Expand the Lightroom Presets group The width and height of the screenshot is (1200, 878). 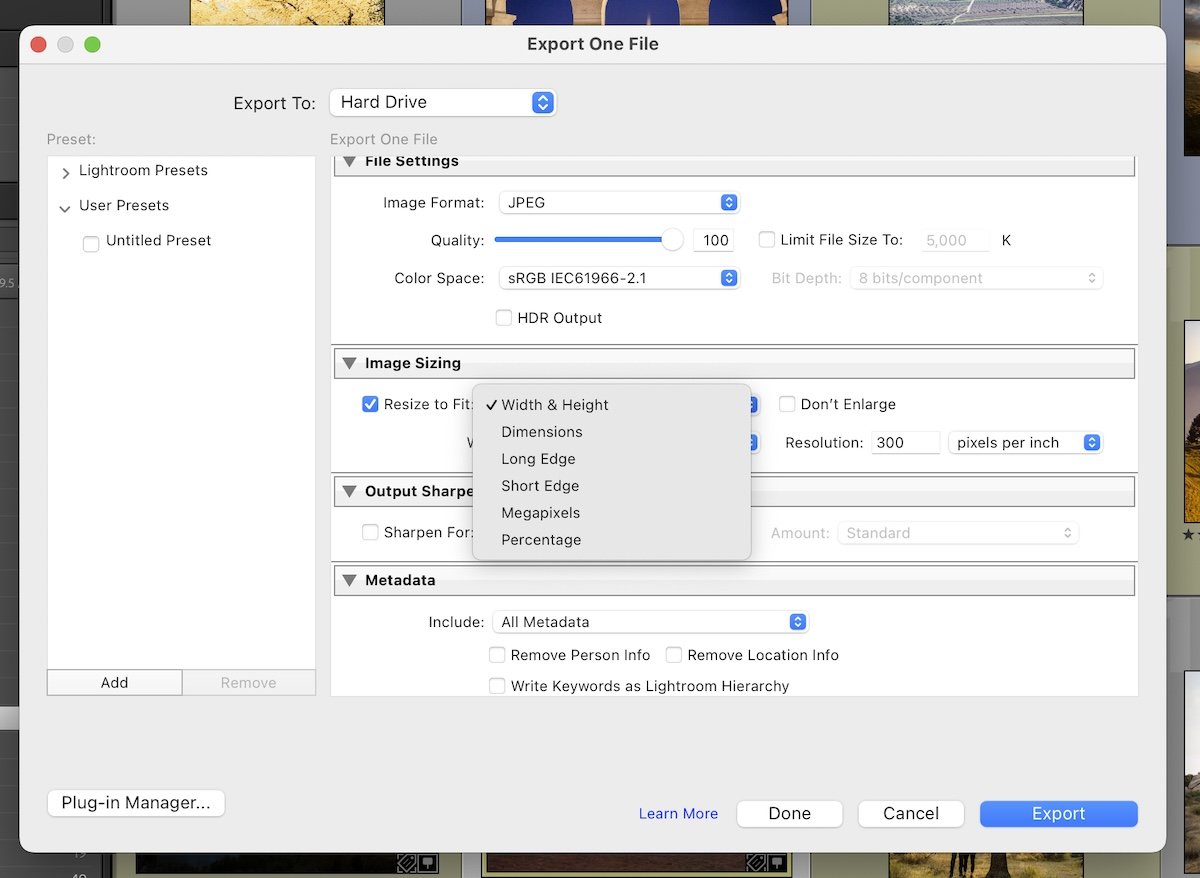[64, 171]
